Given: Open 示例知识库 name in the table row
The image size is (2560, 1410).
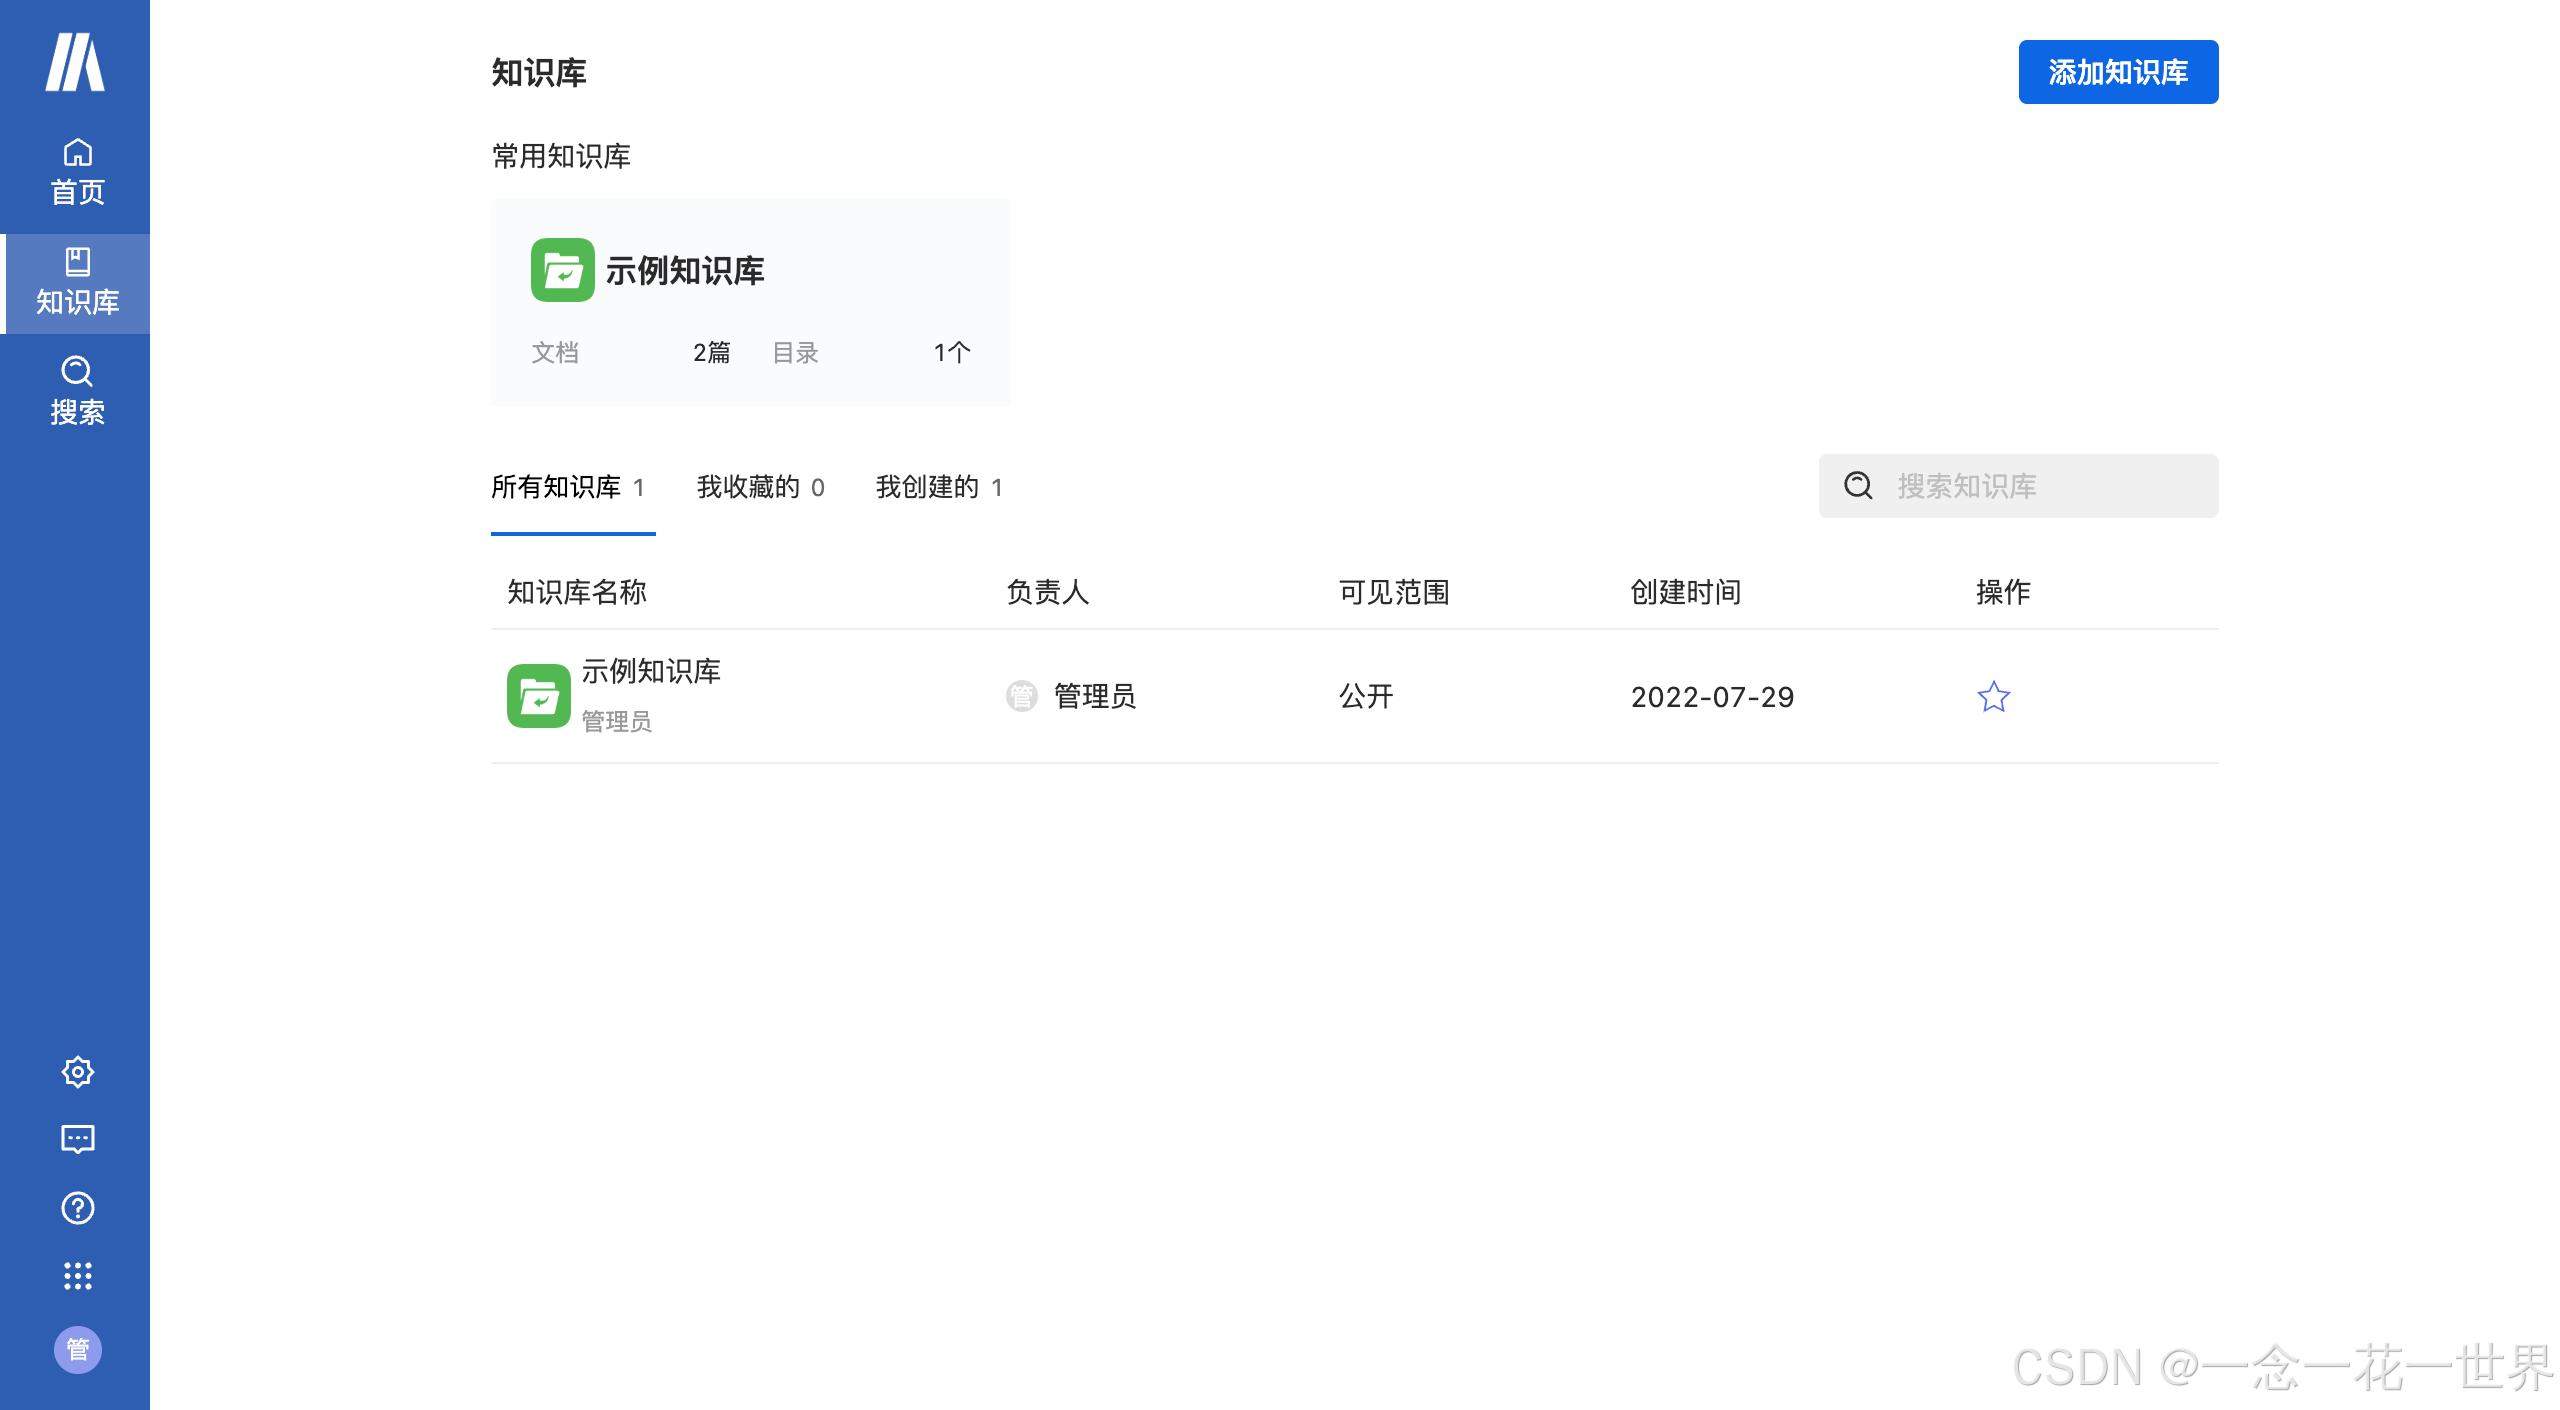Looking at the screenshot, I should [x=652, y=671].
